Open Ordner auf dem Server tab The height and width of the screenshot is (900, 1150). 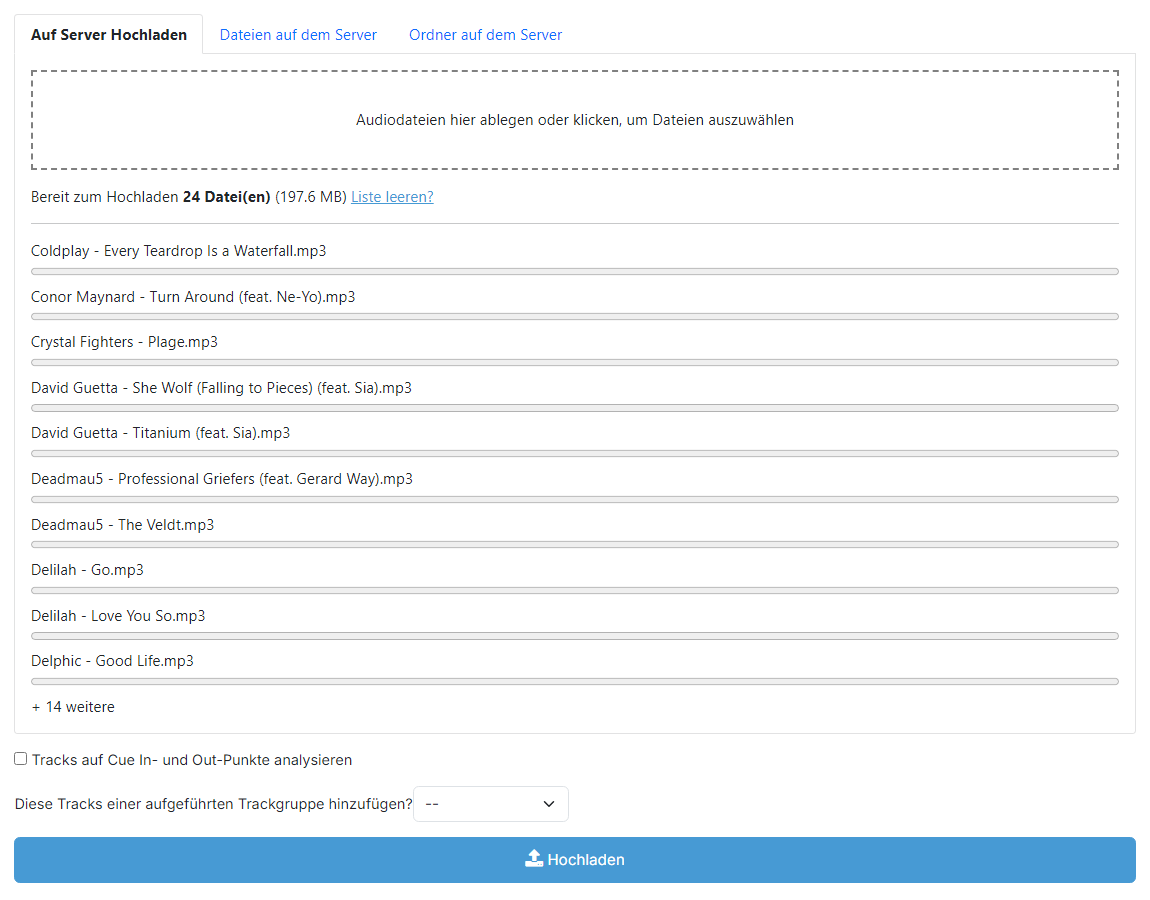click(486, 34)
